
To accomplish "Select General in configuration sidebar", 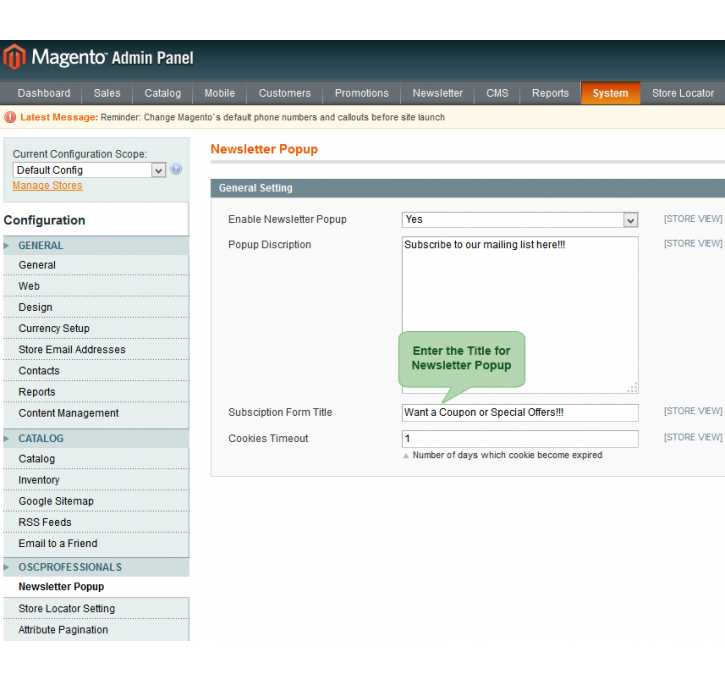I will (x=96, y=265).
